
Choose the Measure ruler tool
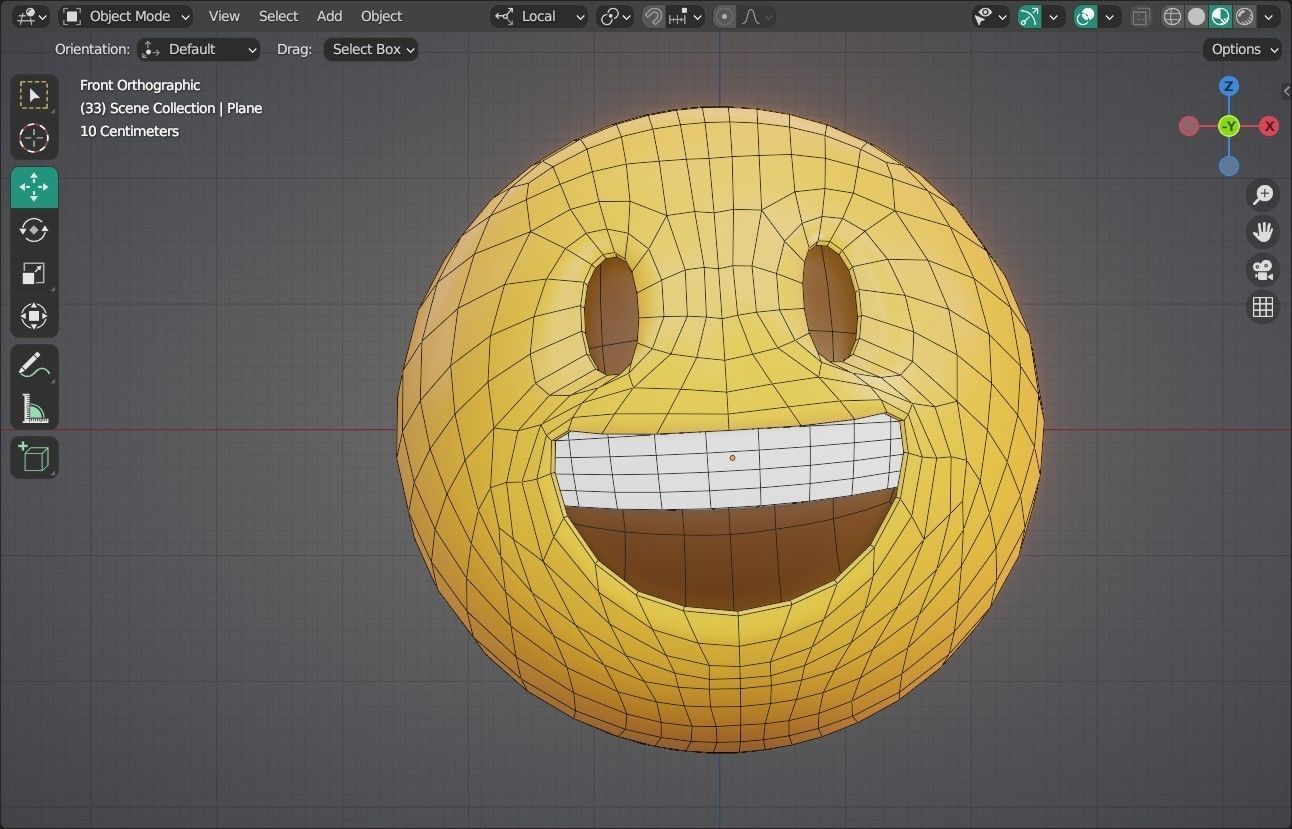pos(34,408)
